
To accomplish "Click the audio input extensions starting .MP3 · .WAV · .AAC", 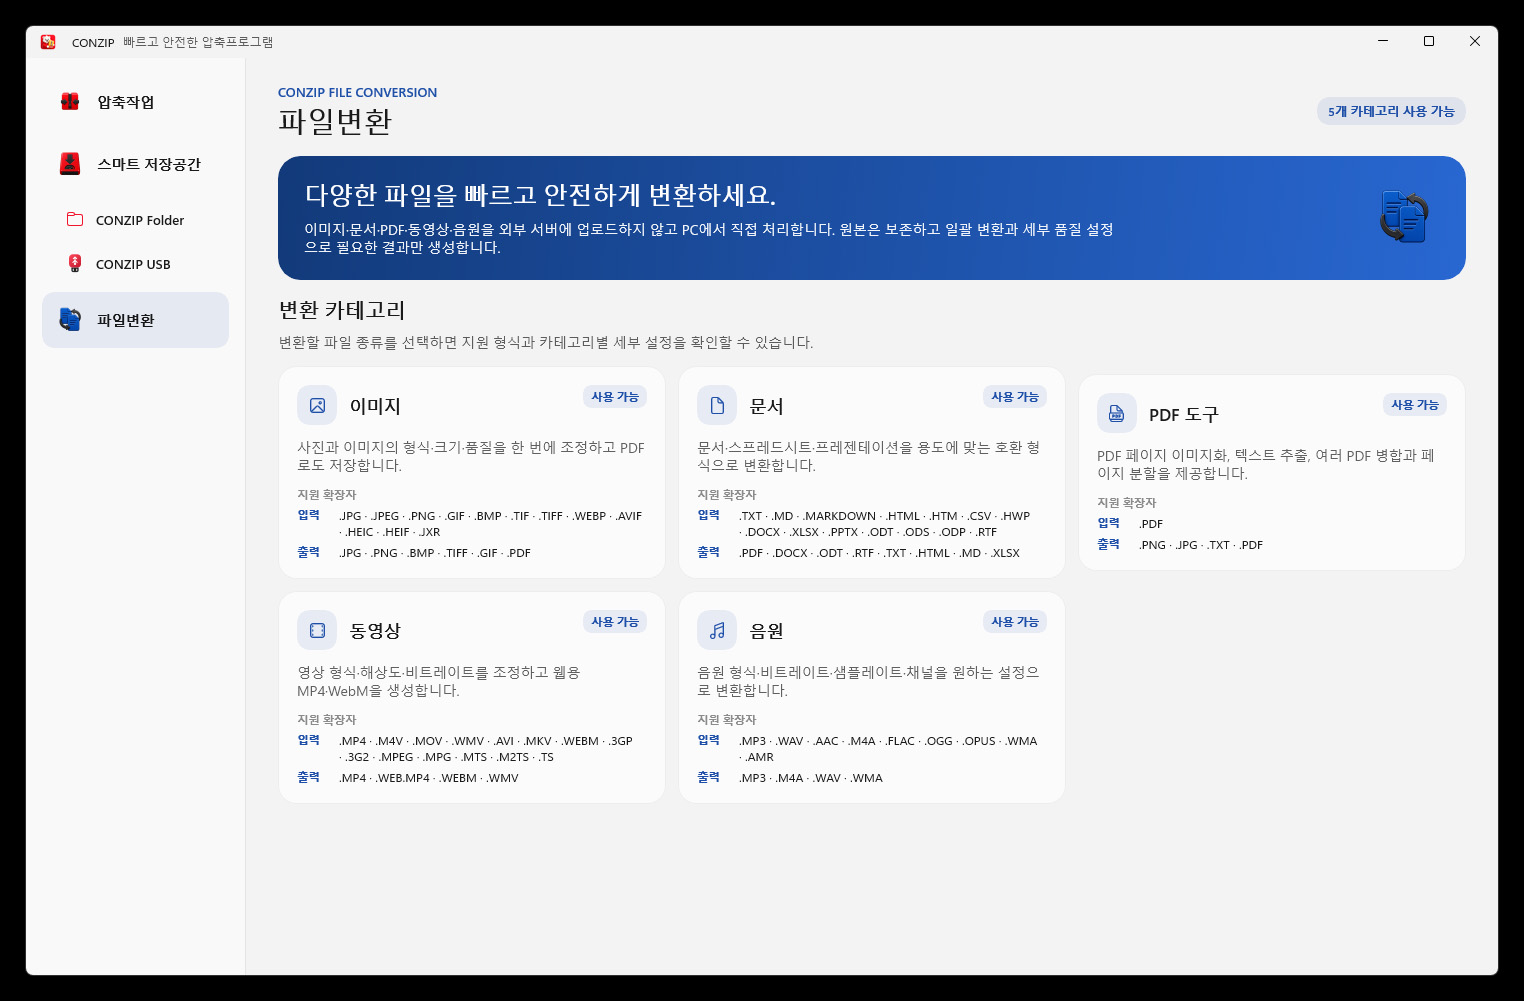I will pyautogui.click(x=888, y=749).
